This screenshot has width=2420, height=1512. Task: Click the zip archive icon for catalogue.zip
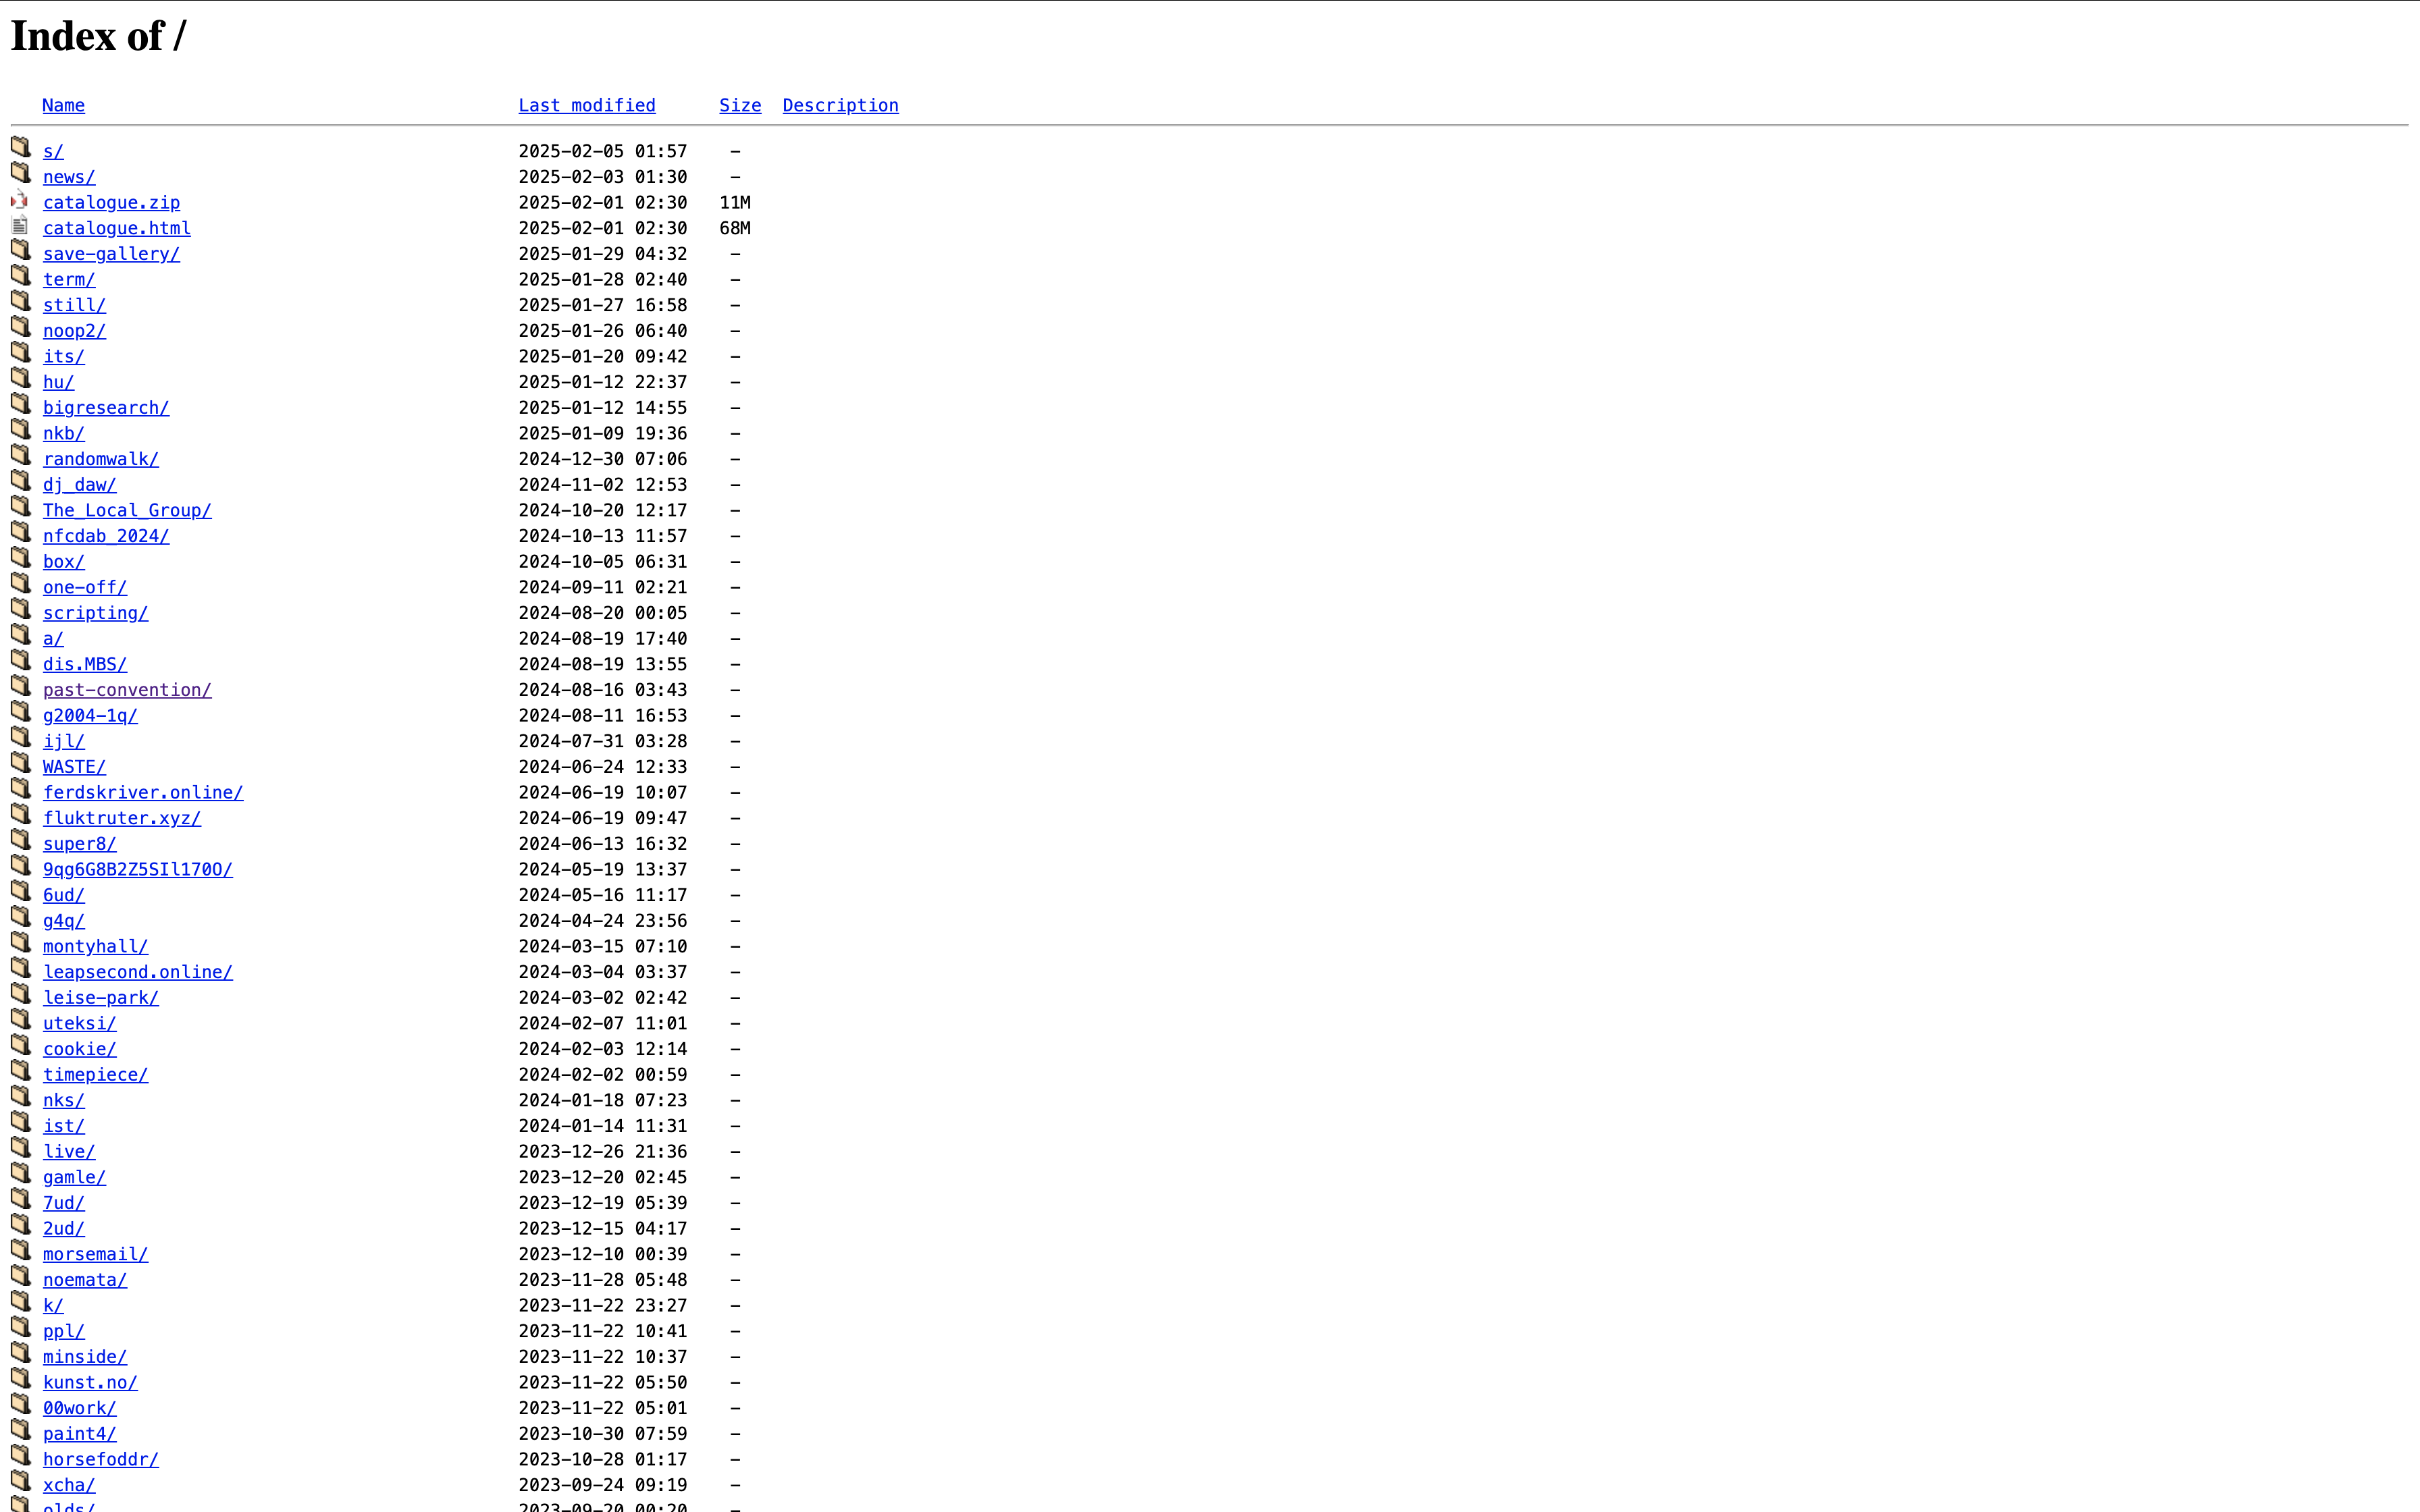coord(20,199)
